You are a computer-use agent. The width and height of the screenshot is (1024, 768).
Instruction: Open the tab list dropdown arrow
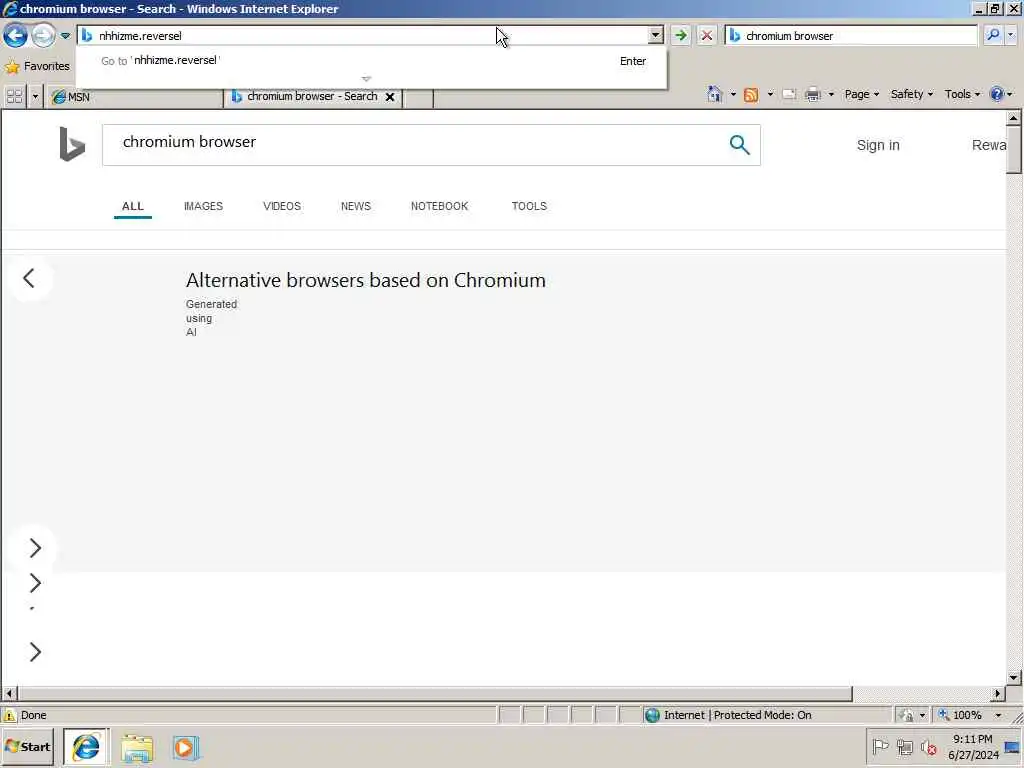(x=35, y=97)
